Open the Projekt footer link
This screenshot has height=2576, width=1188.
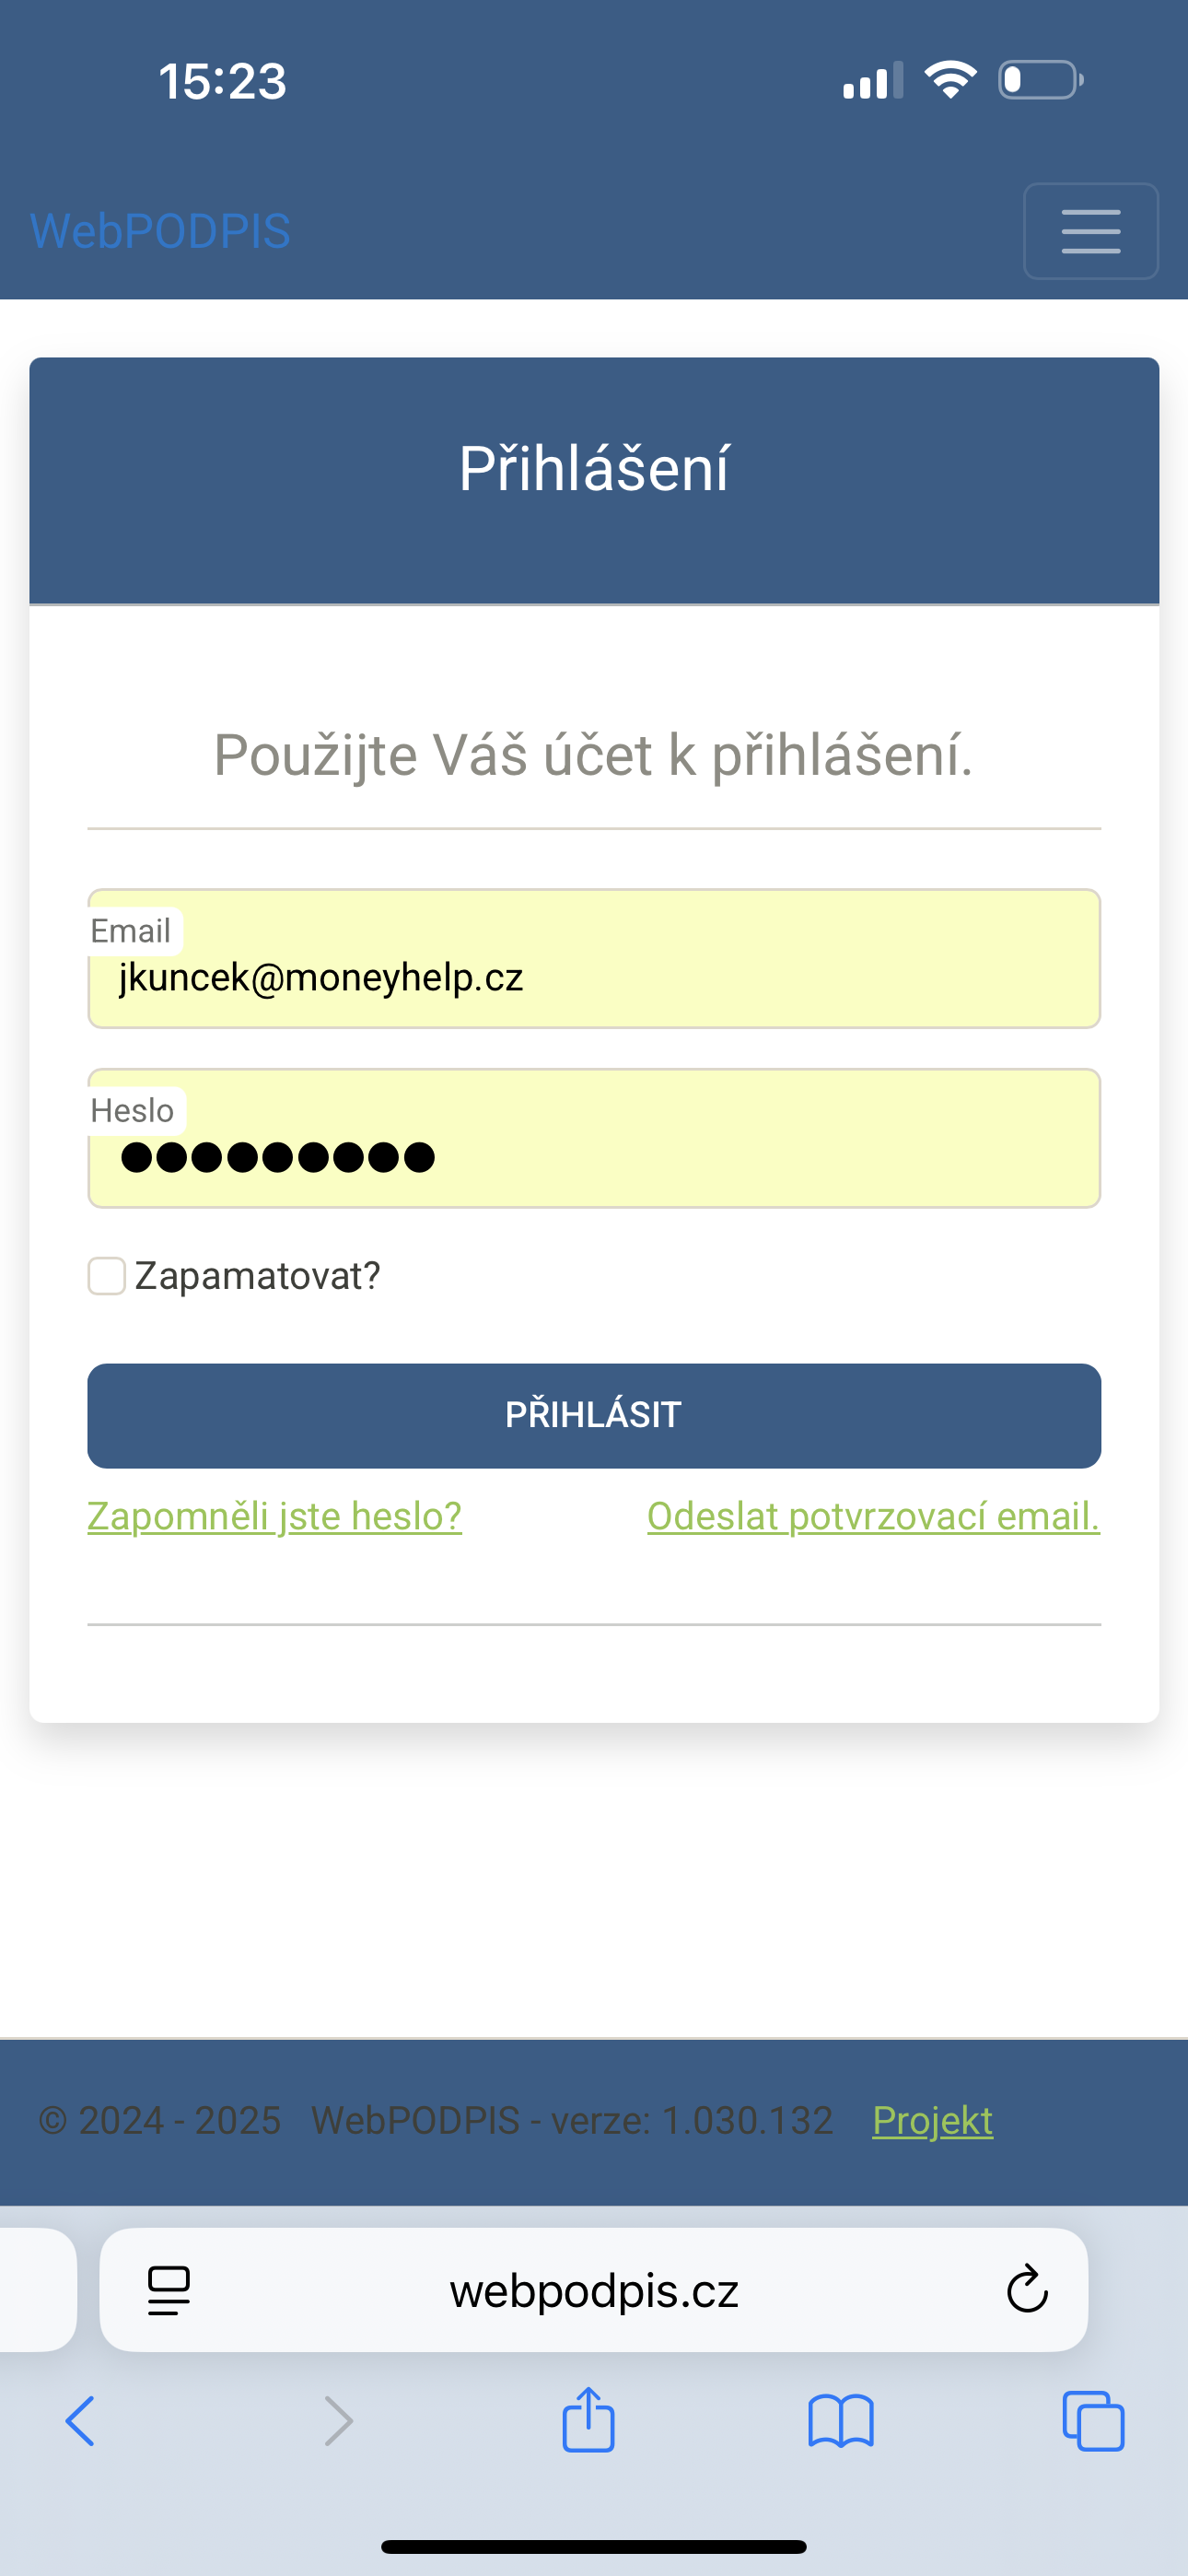pos(932,2120)
